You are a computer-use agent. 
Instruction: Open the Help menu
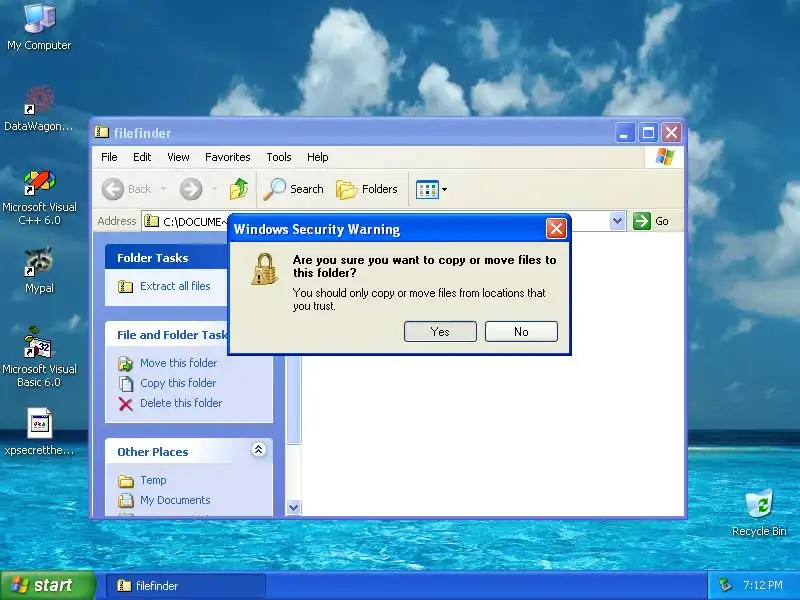point(317,157)
